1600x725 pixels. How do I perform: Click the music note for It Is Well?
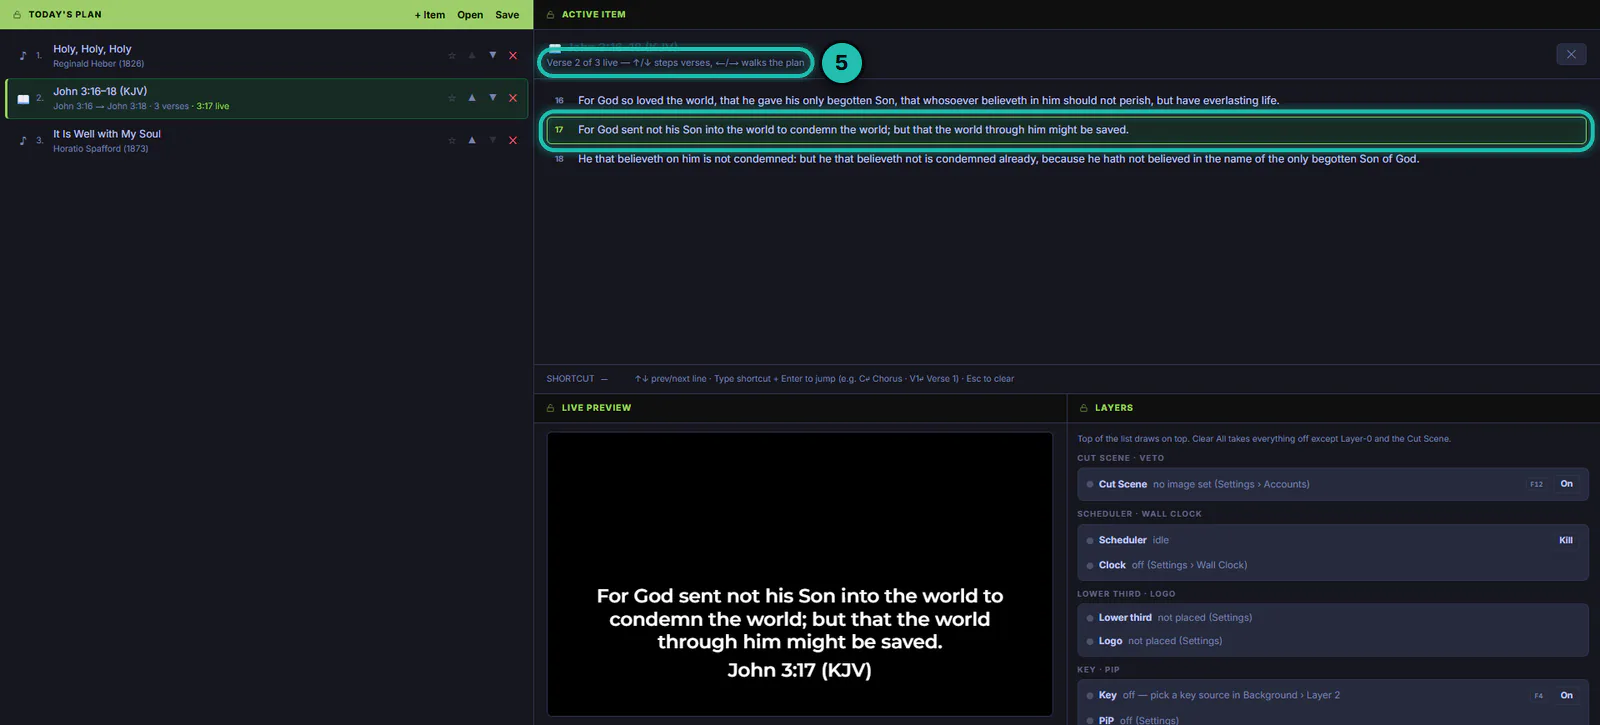pyautogui.click(x=23, y=141)
